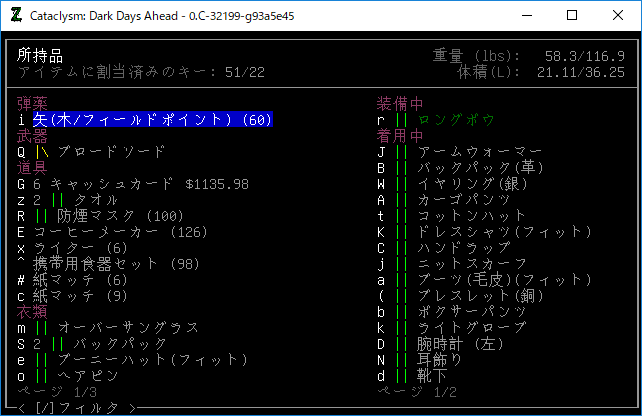Click the 道具 category header
This screenshot has width=642, height=416.
(x=32, y=168)
